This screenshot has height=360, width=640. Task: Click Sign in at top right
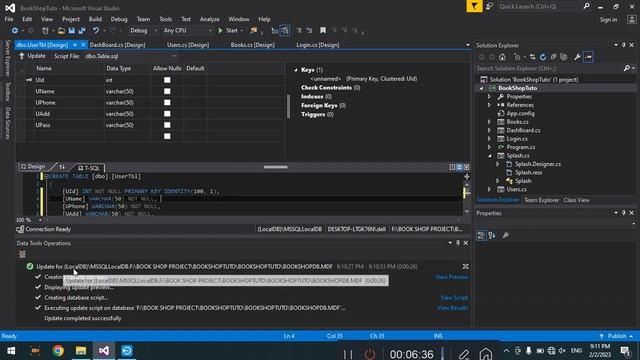pyautogui.click(x=608, y=20)
